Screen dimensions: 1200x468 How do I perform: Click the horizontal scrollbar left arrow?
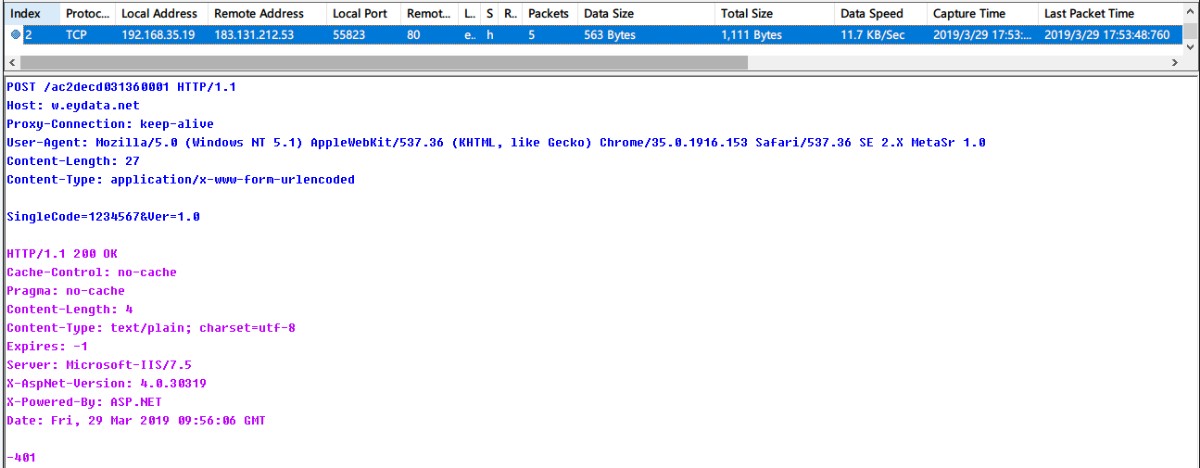(11, 62)
